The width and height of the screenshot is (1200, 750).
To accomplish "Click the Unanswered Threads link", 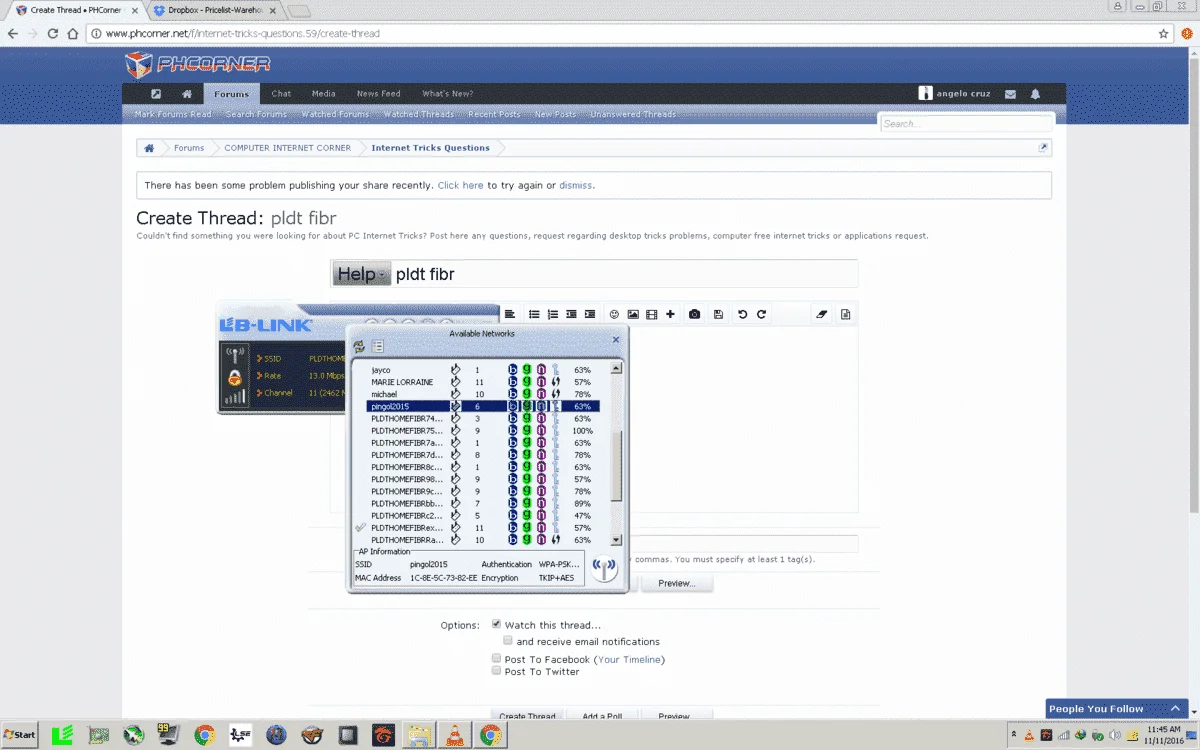I will tap(633, 115).
